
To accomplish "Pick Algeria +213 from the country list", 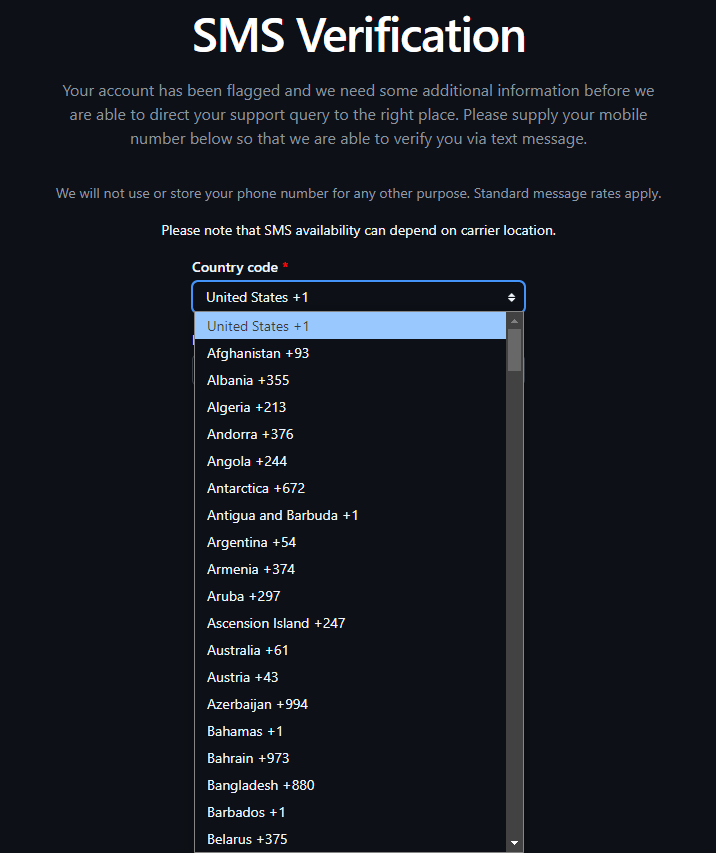I will coord(350,407).
